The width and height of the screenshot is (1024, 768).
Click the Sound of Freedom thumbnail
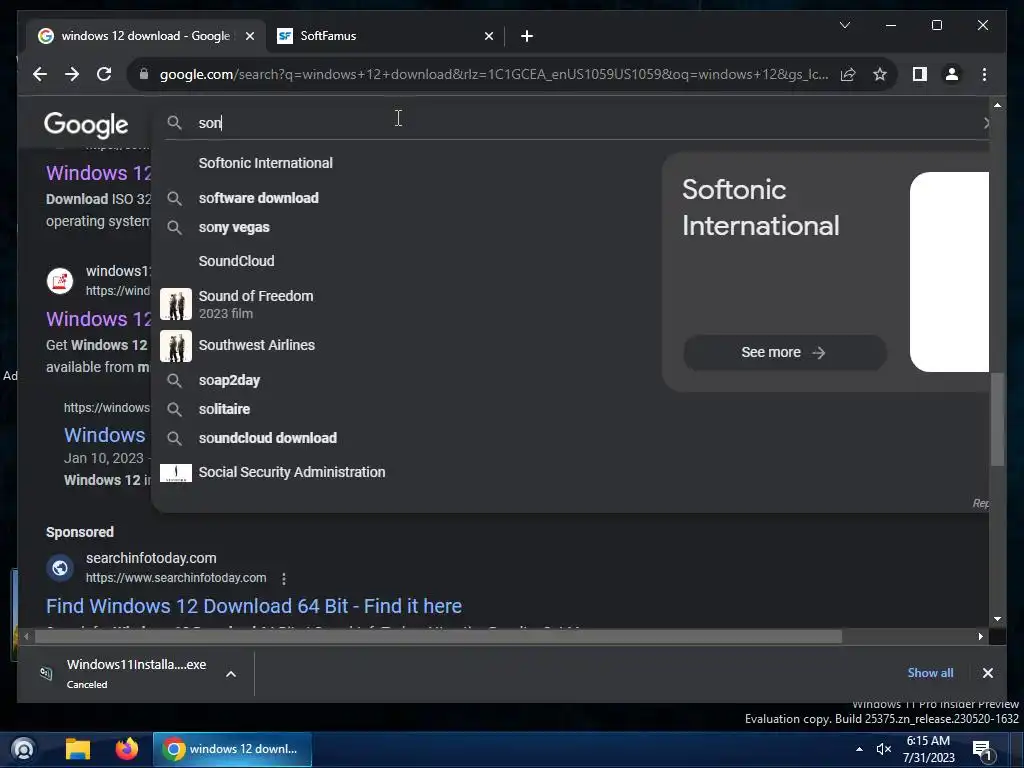pos(176,304)
